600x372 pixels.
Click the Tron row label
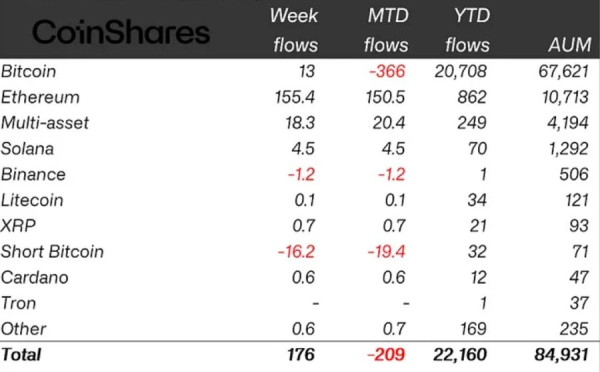coord(18,303)
